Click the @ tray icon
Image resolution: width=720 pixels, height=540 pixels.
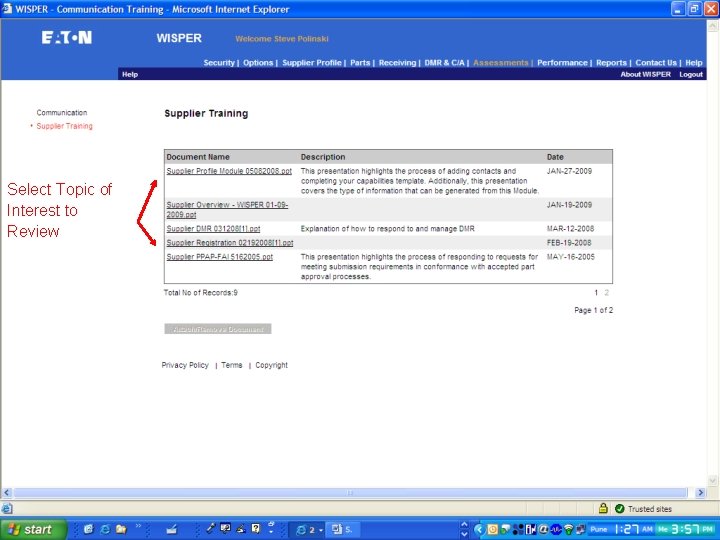point(544,530)
